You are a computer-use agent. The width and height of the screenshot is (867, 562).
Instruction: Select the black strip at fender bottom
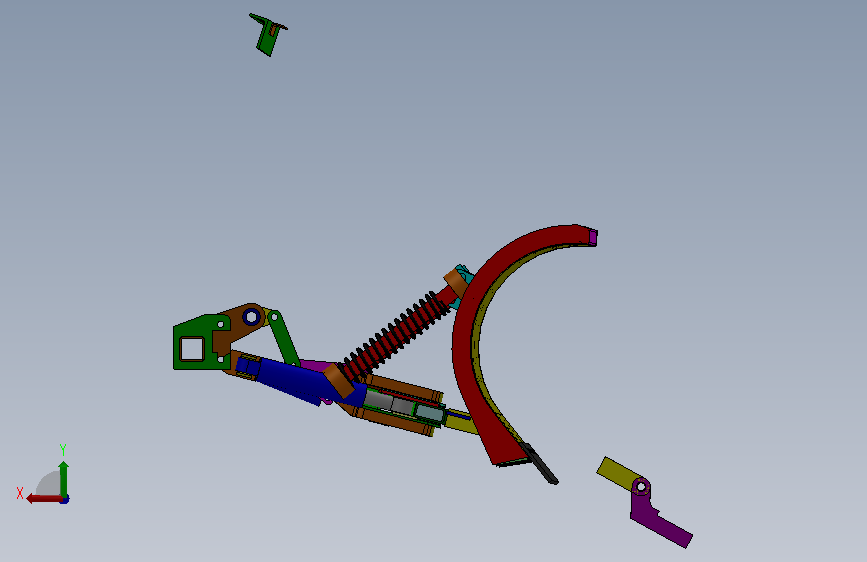coord(539,464)
